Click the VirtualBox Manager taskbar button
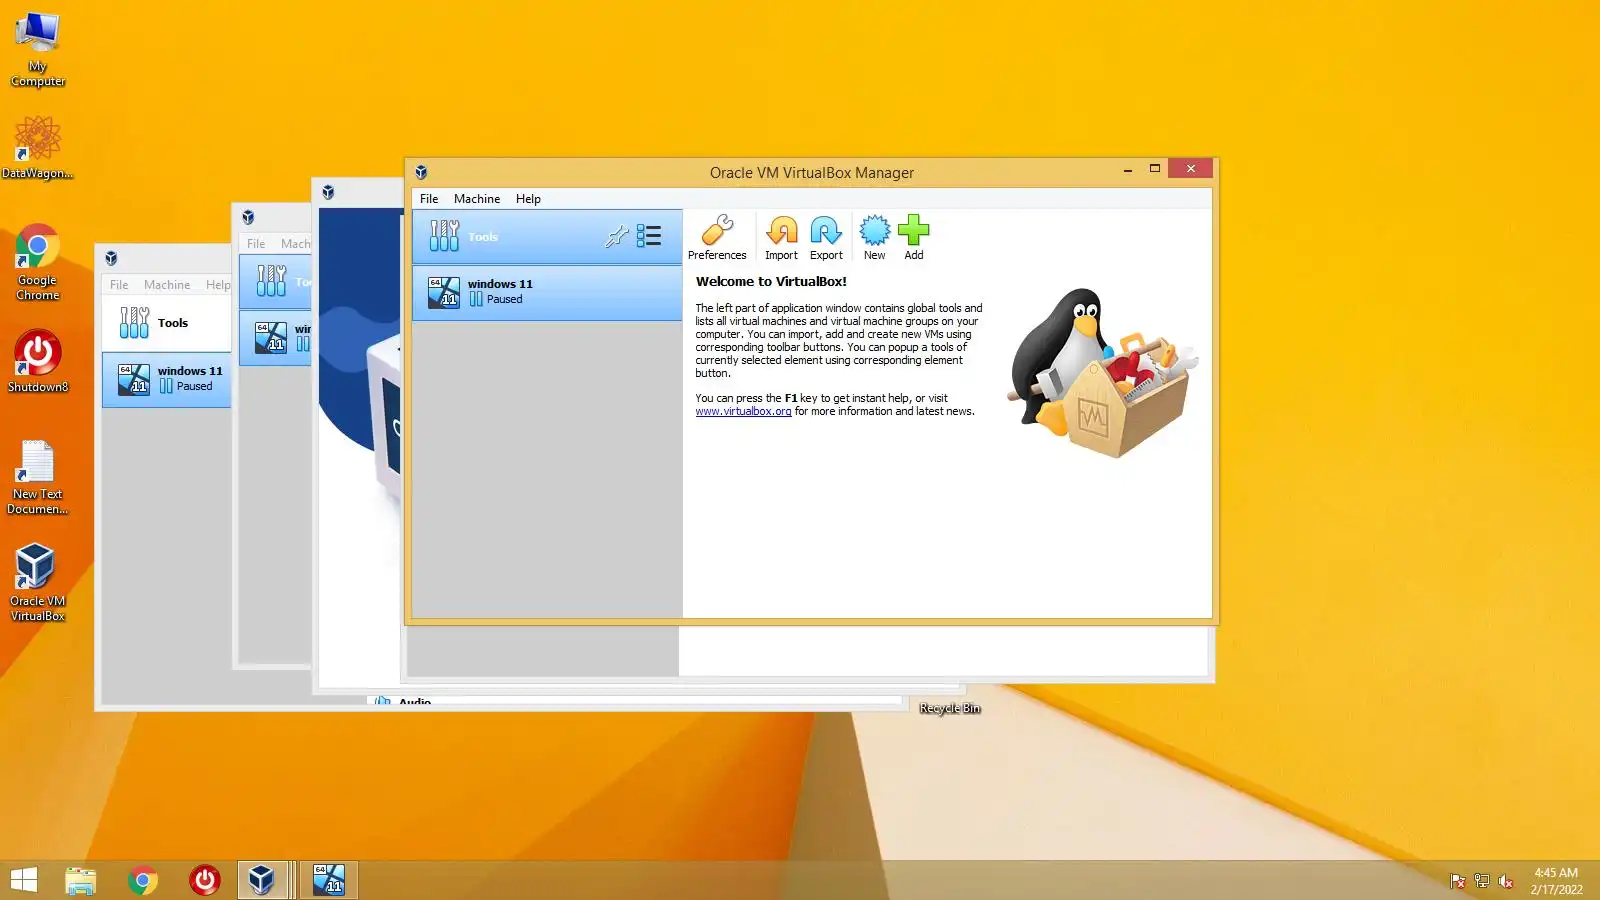 click(x=262, y=880)
